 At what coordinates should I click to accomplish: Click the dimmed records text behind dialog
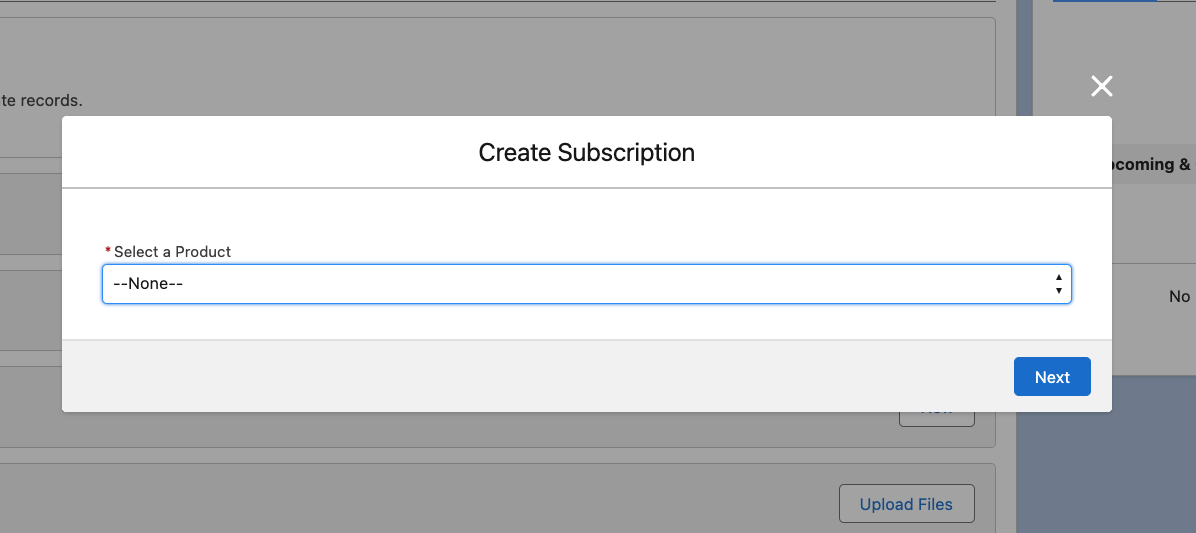[40, 101]
